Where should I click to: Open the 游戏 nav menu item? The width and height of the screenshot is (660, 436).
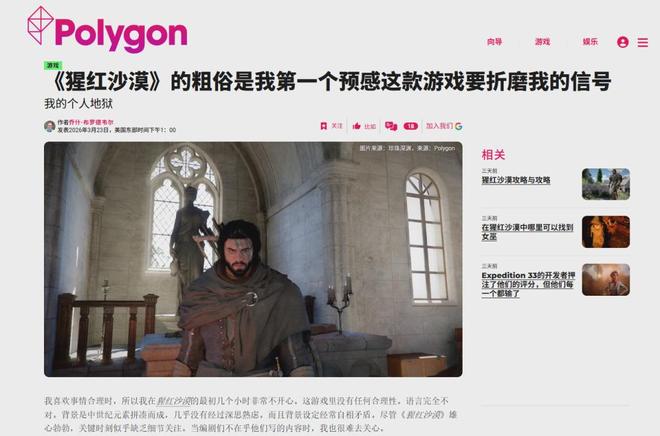(543, 42)
